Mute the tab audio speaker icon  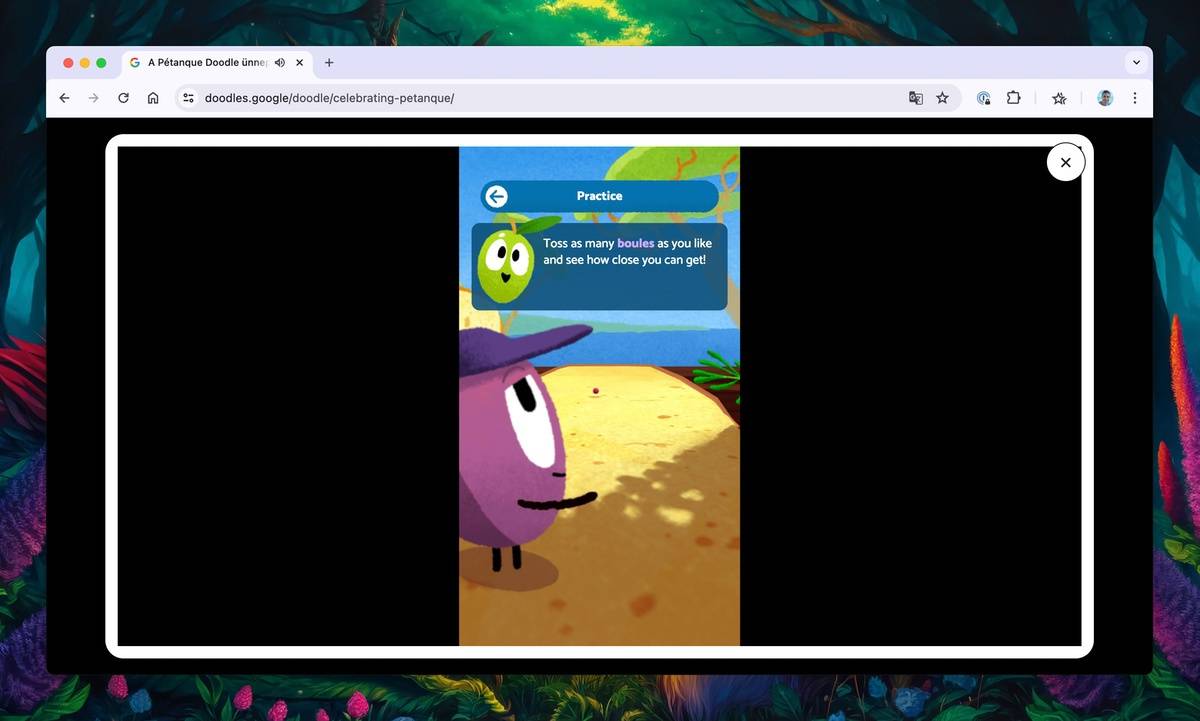point(280,62)
